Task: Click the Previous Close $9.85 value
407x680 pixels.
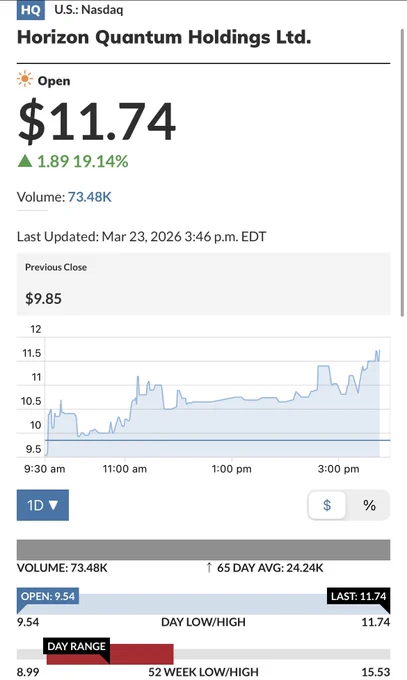Action: point(43,298)
